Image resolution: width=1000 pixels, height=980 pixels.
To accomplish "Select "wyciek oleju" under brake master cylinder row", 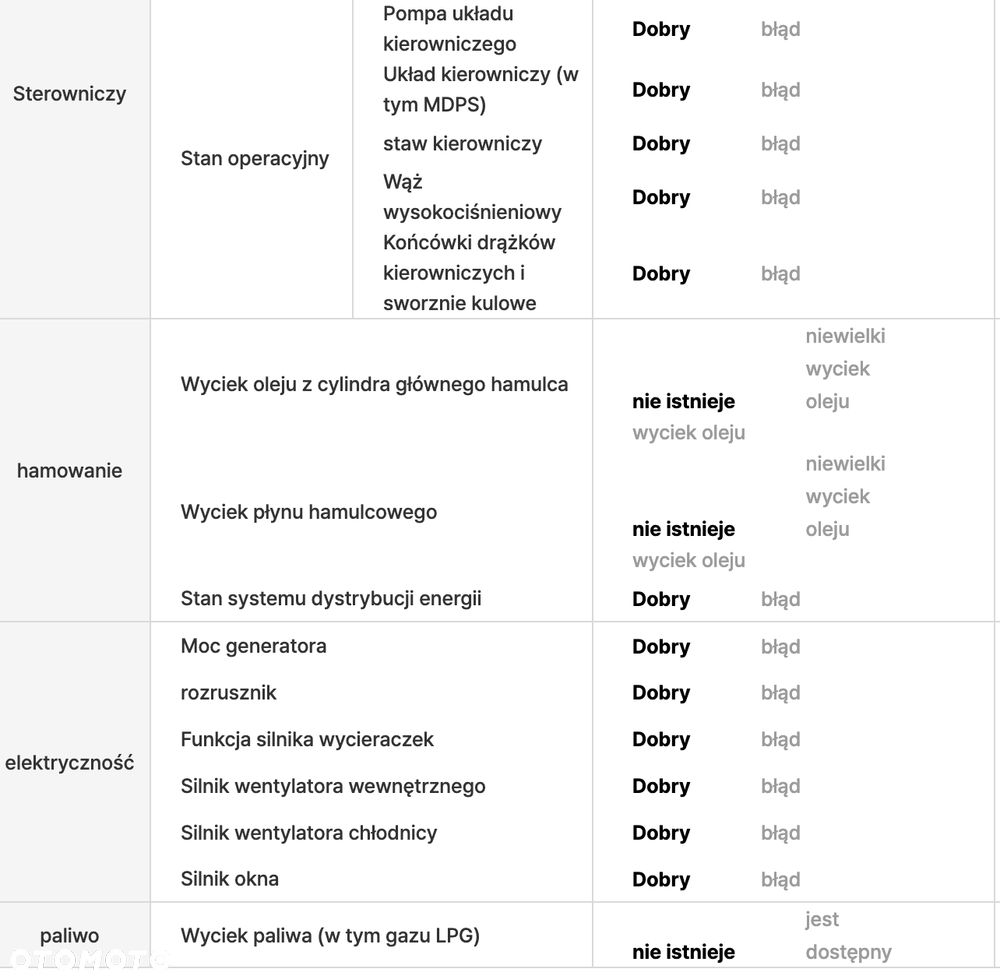I will click(x=689, y=433).
